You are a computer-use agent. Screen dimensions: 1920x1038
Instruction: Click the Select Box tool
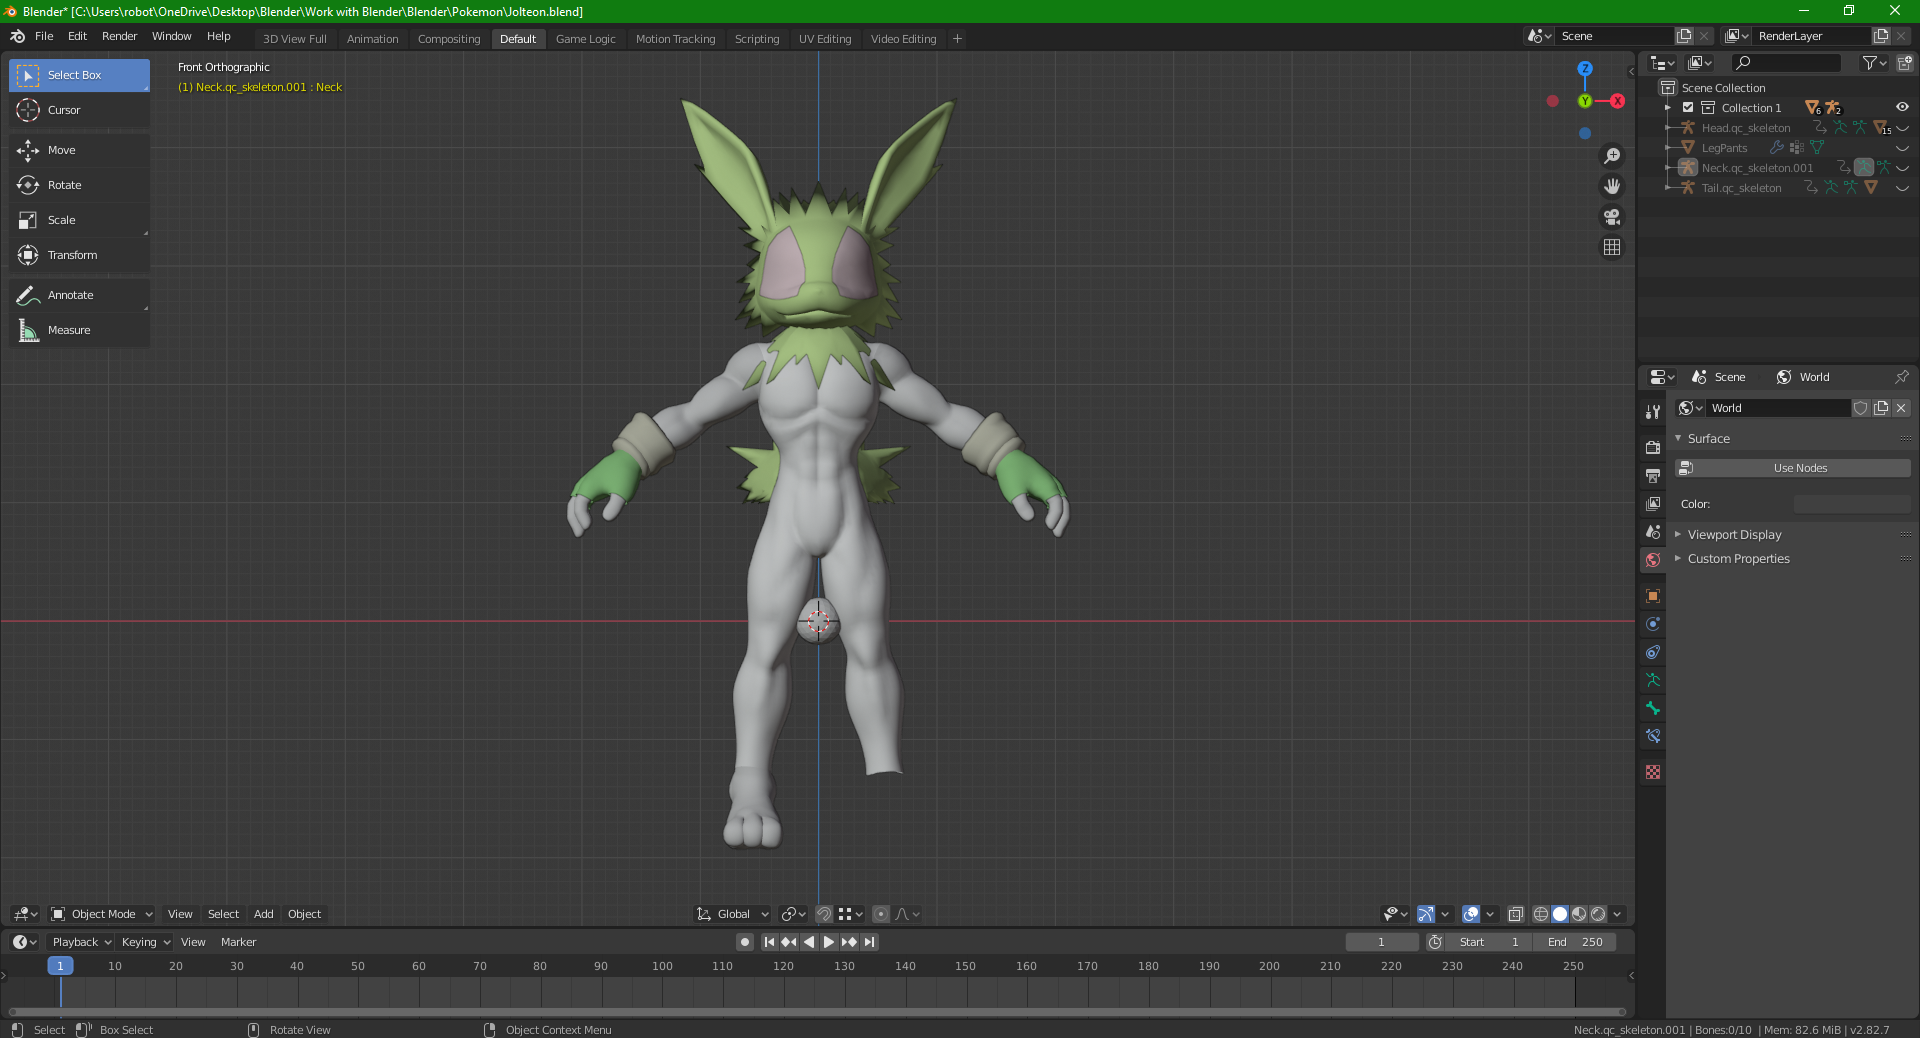coord(79,75)
